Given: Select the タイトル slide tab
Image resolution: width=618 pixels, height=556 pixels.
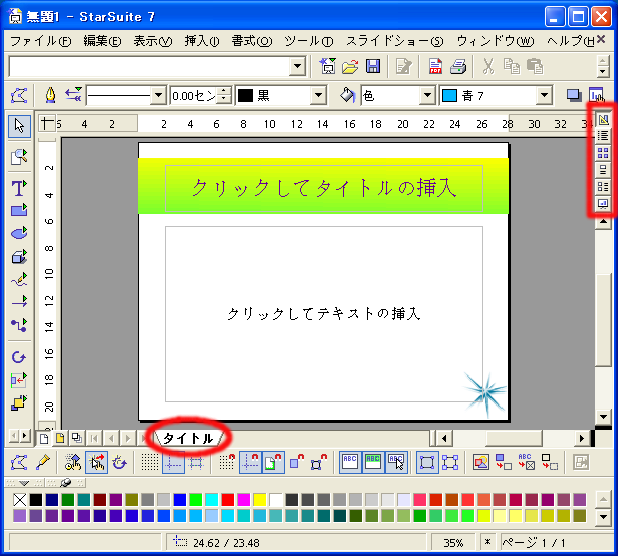Looking at the screenshot, I should pyautogui.click(x=188, y=438).
